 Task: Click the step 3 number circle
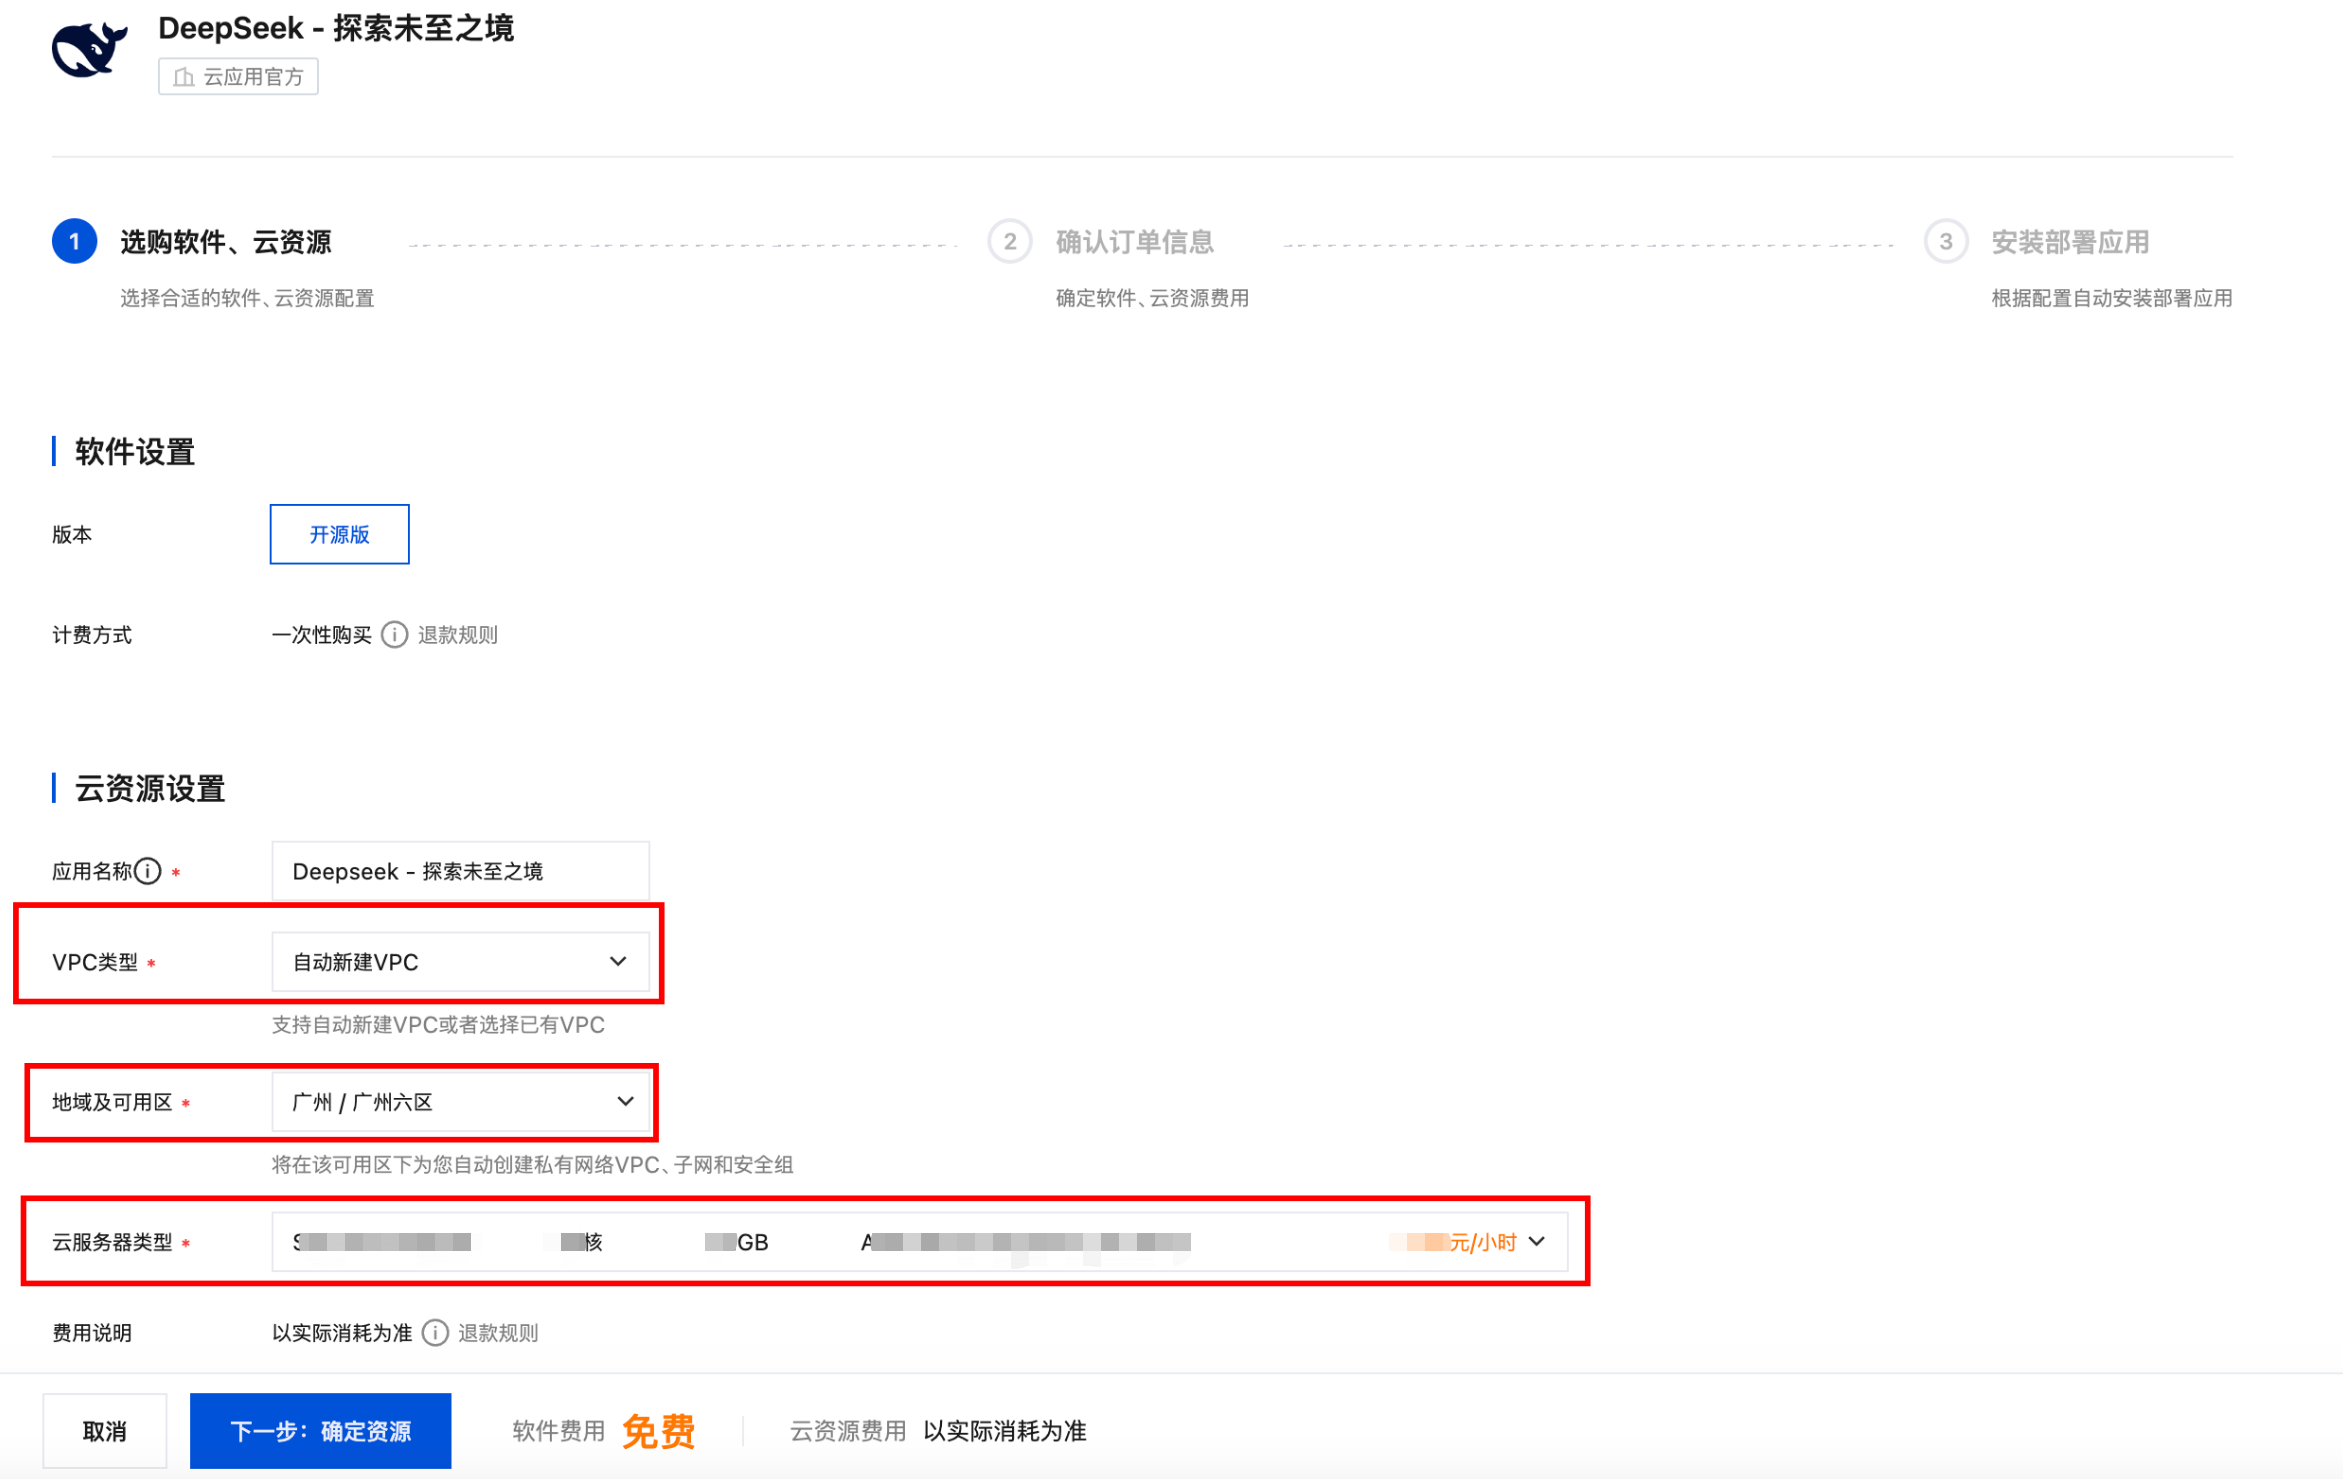point(1945,242)
